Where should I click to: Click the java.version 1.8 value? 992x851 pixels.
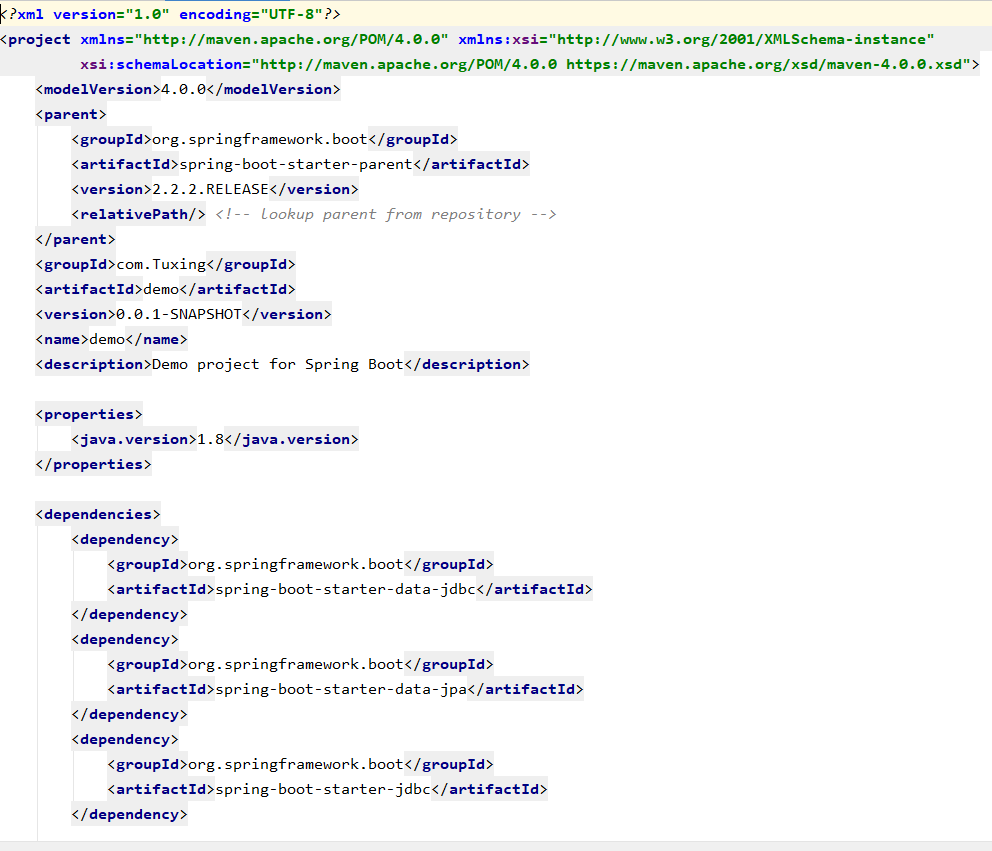pyautogui.click(x=211, y=439)
